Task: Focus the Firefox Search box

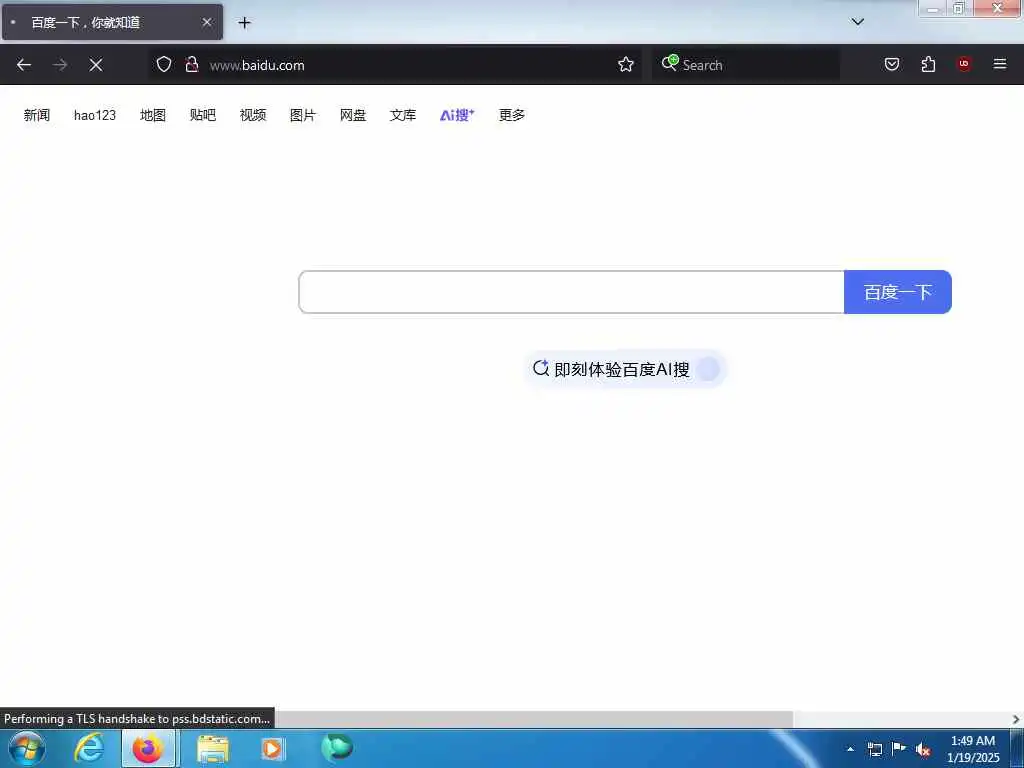Action: (x=746, y=65)
